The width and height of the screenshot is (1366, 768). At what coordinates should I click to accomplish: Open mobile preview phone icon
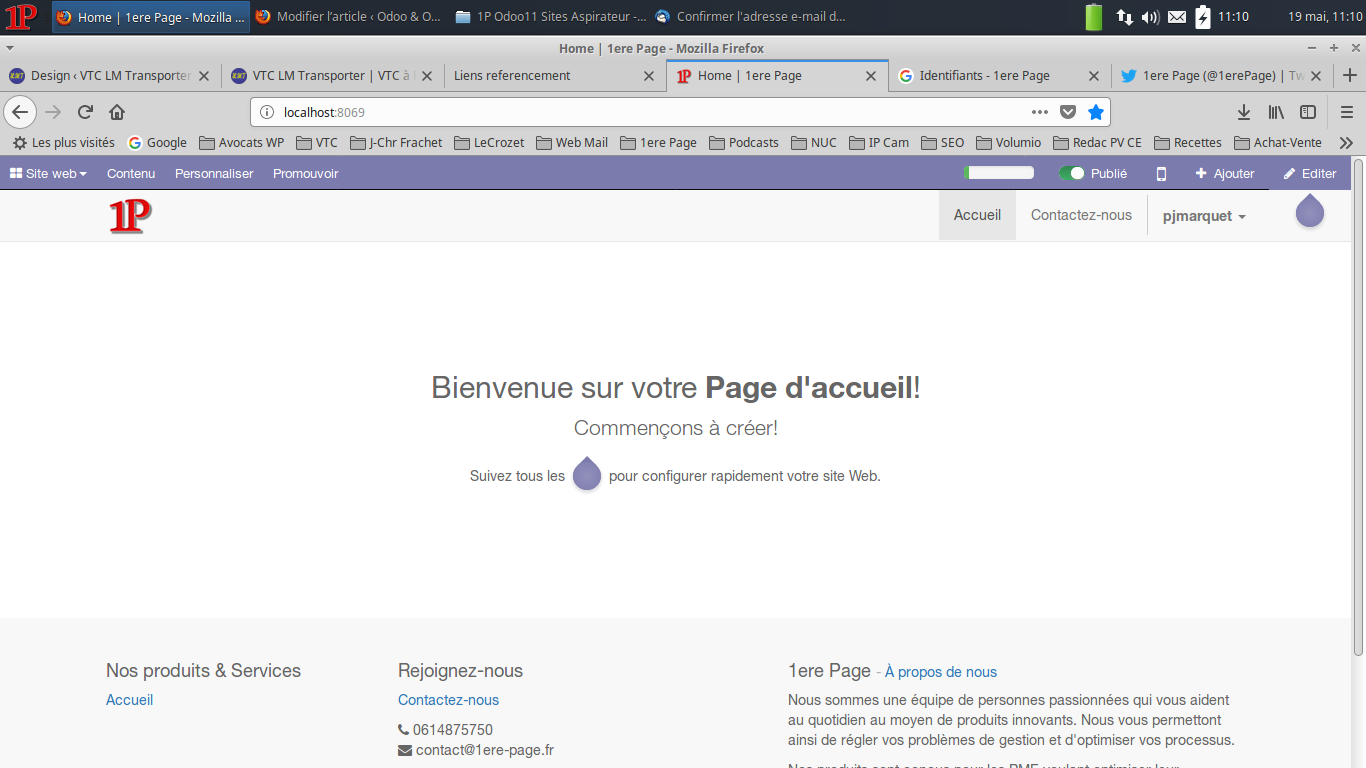[1161, 173]
